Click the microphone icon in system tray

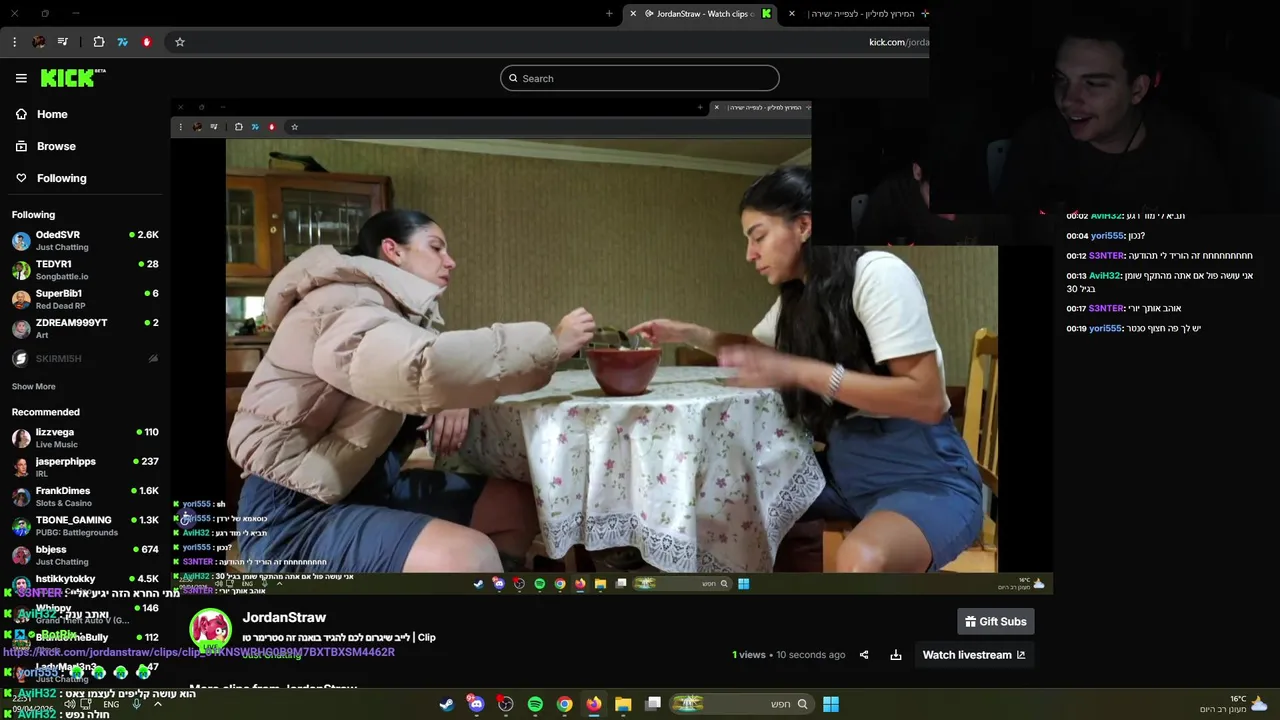click(137, 704)
